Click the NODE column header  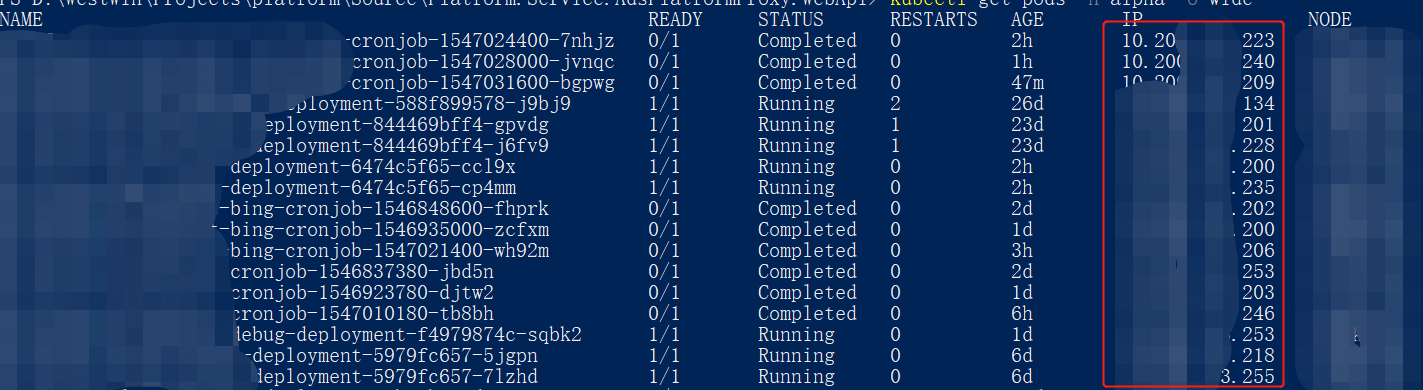click(x=1329, y=20)
